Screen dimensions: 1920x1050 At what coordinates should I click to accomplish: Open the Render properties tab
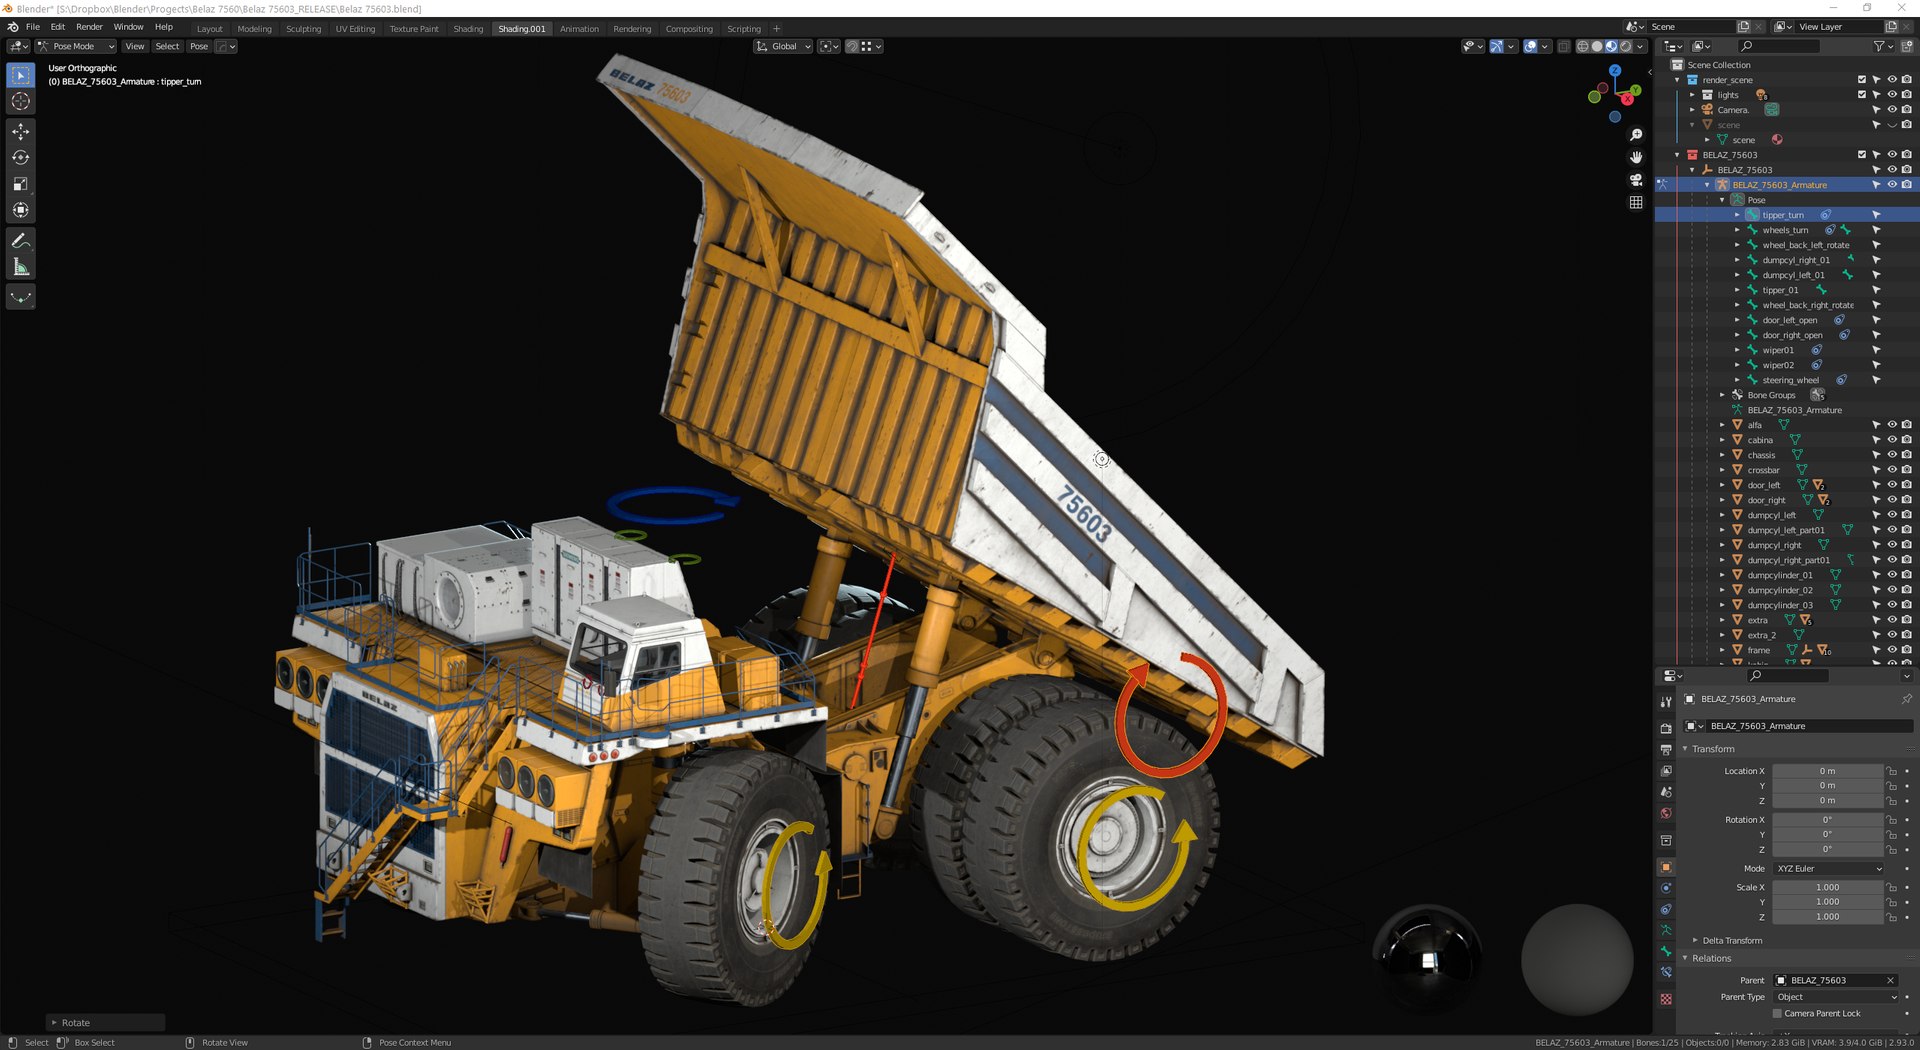coord(1666,728)
